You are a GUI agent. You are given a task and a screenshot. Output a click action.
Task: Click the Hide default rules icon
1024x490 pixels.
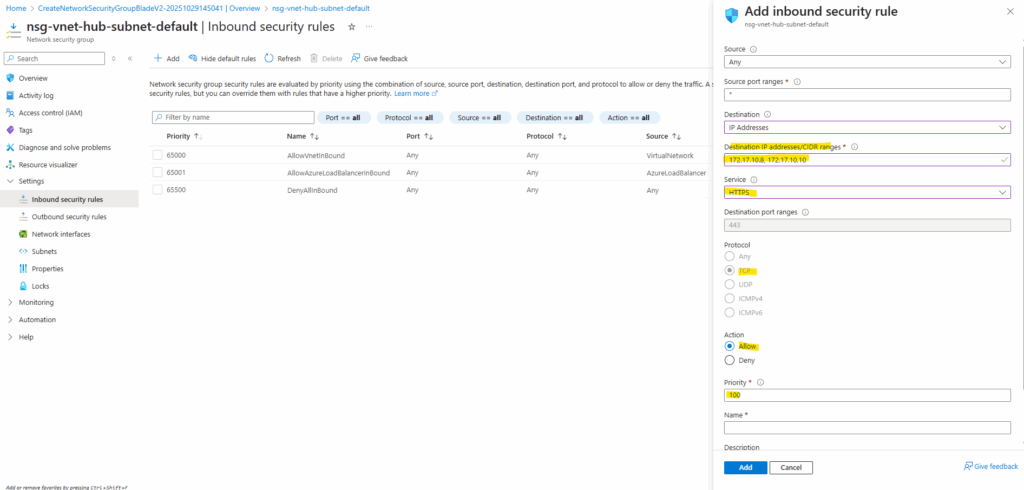193,59
